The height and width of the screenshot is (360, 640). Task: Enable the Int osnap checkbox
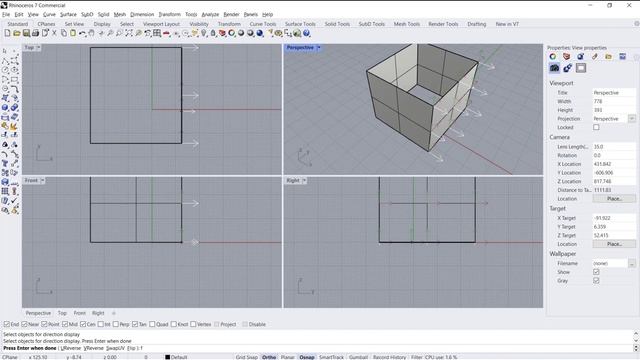tap(100, 324)
